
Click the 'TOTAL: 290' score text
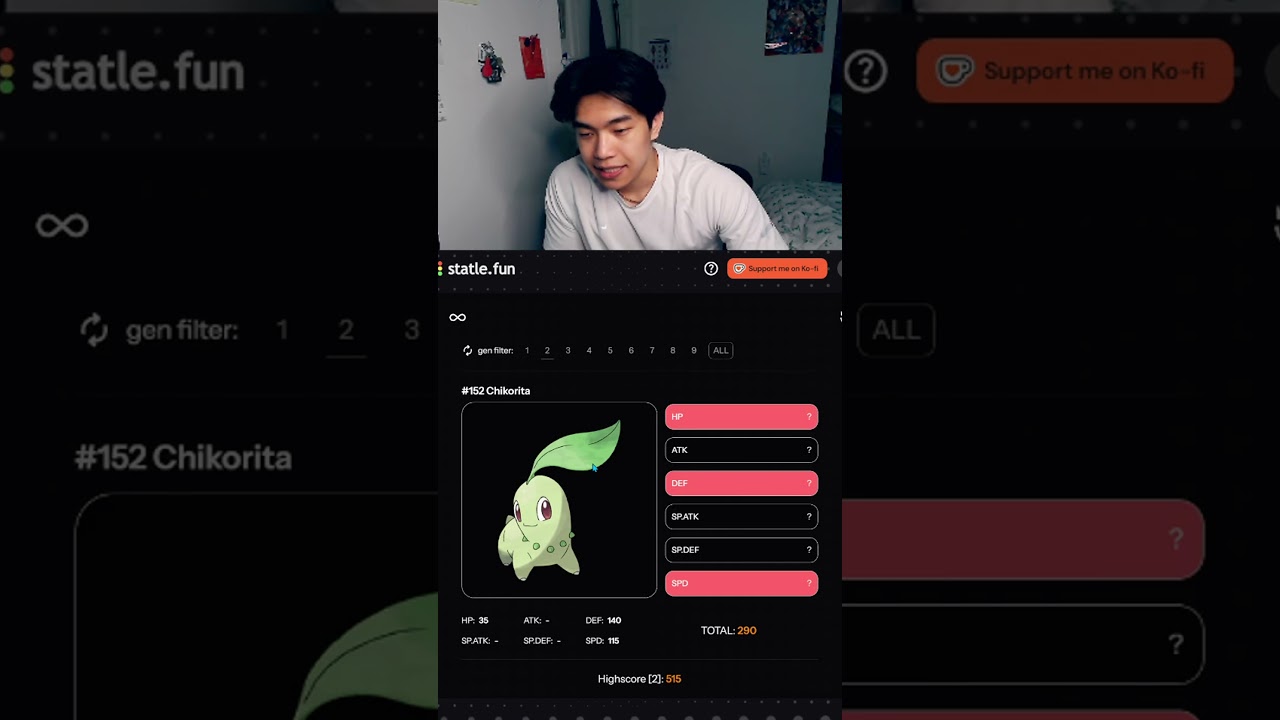(729, 631)
